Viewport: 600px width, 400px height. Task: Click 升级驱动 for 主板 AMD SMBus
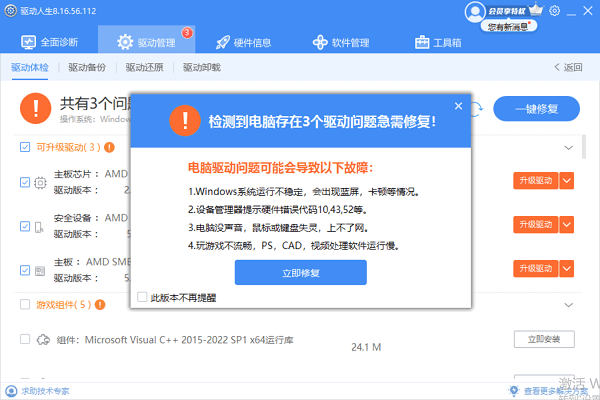tap(536, 269)
